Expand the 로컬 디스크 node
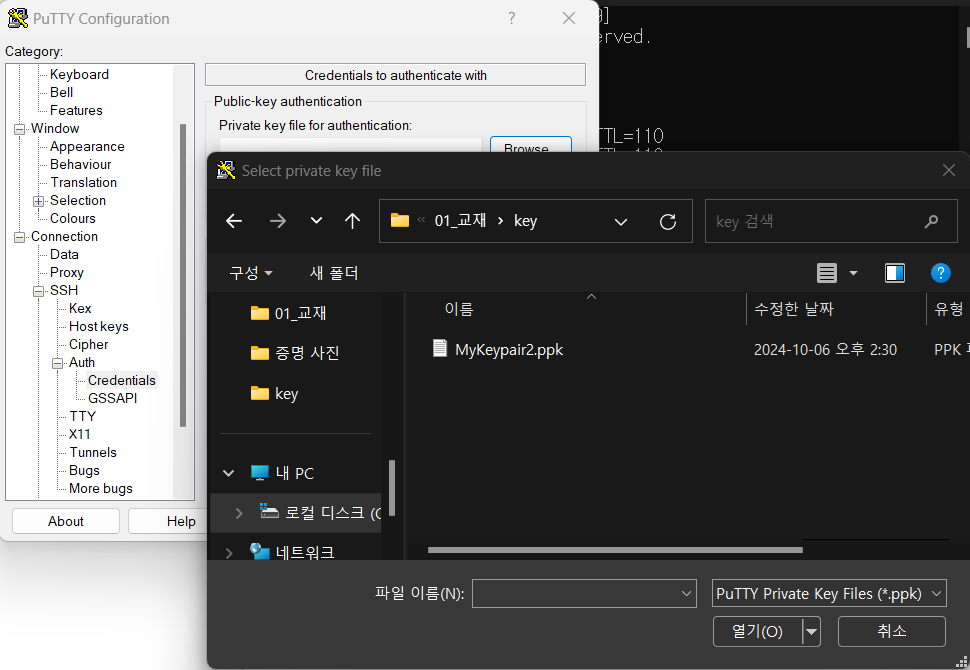 tap(239, 513)
